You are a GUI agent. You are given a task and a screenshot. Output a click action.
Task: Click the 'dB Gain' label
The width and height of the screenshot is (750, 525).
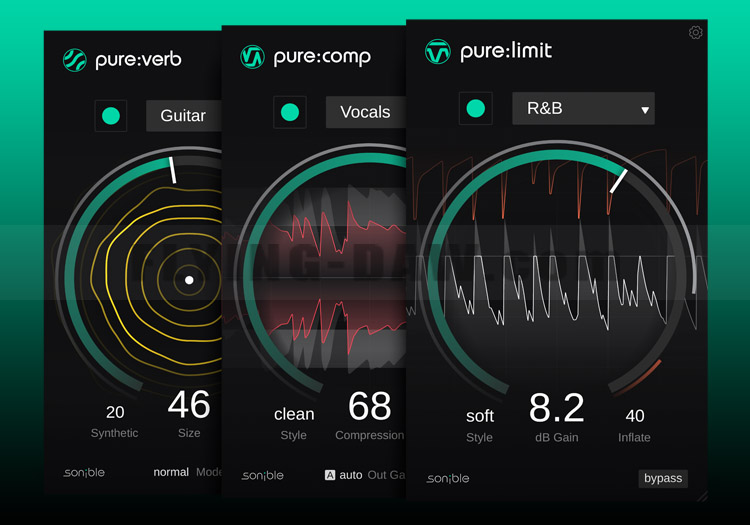(x=557, y=438)
